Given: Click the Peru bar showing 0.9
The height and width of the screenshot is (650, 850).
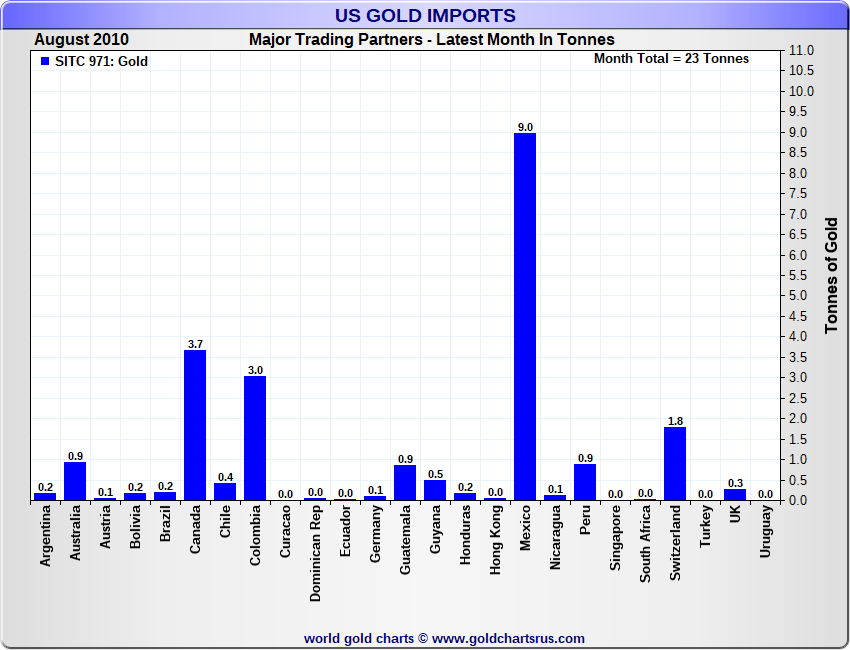Looking at the screenshot, I should [x=585, y=482].
